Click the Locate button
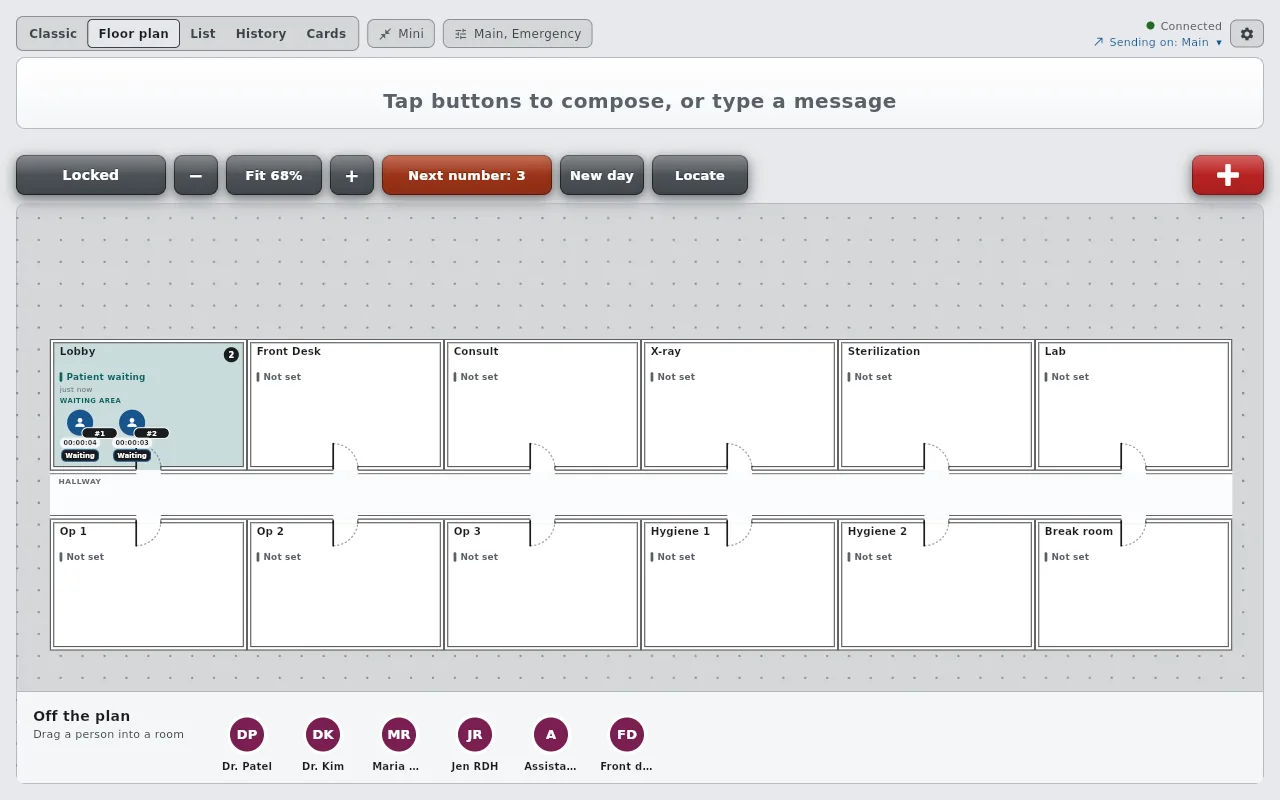Image resolution: width=1280 pixels, height=800 pixels. click(x=700, y=175)
